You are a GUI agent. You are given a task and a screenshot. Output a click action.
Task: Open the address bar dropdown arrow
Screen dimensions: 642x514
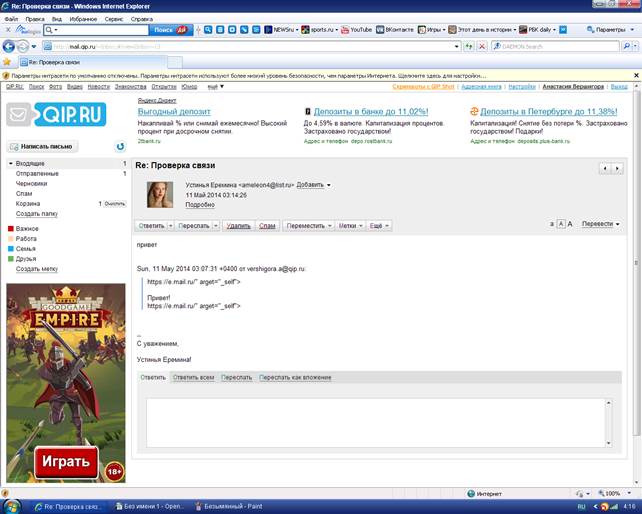[x=457, y=47]
